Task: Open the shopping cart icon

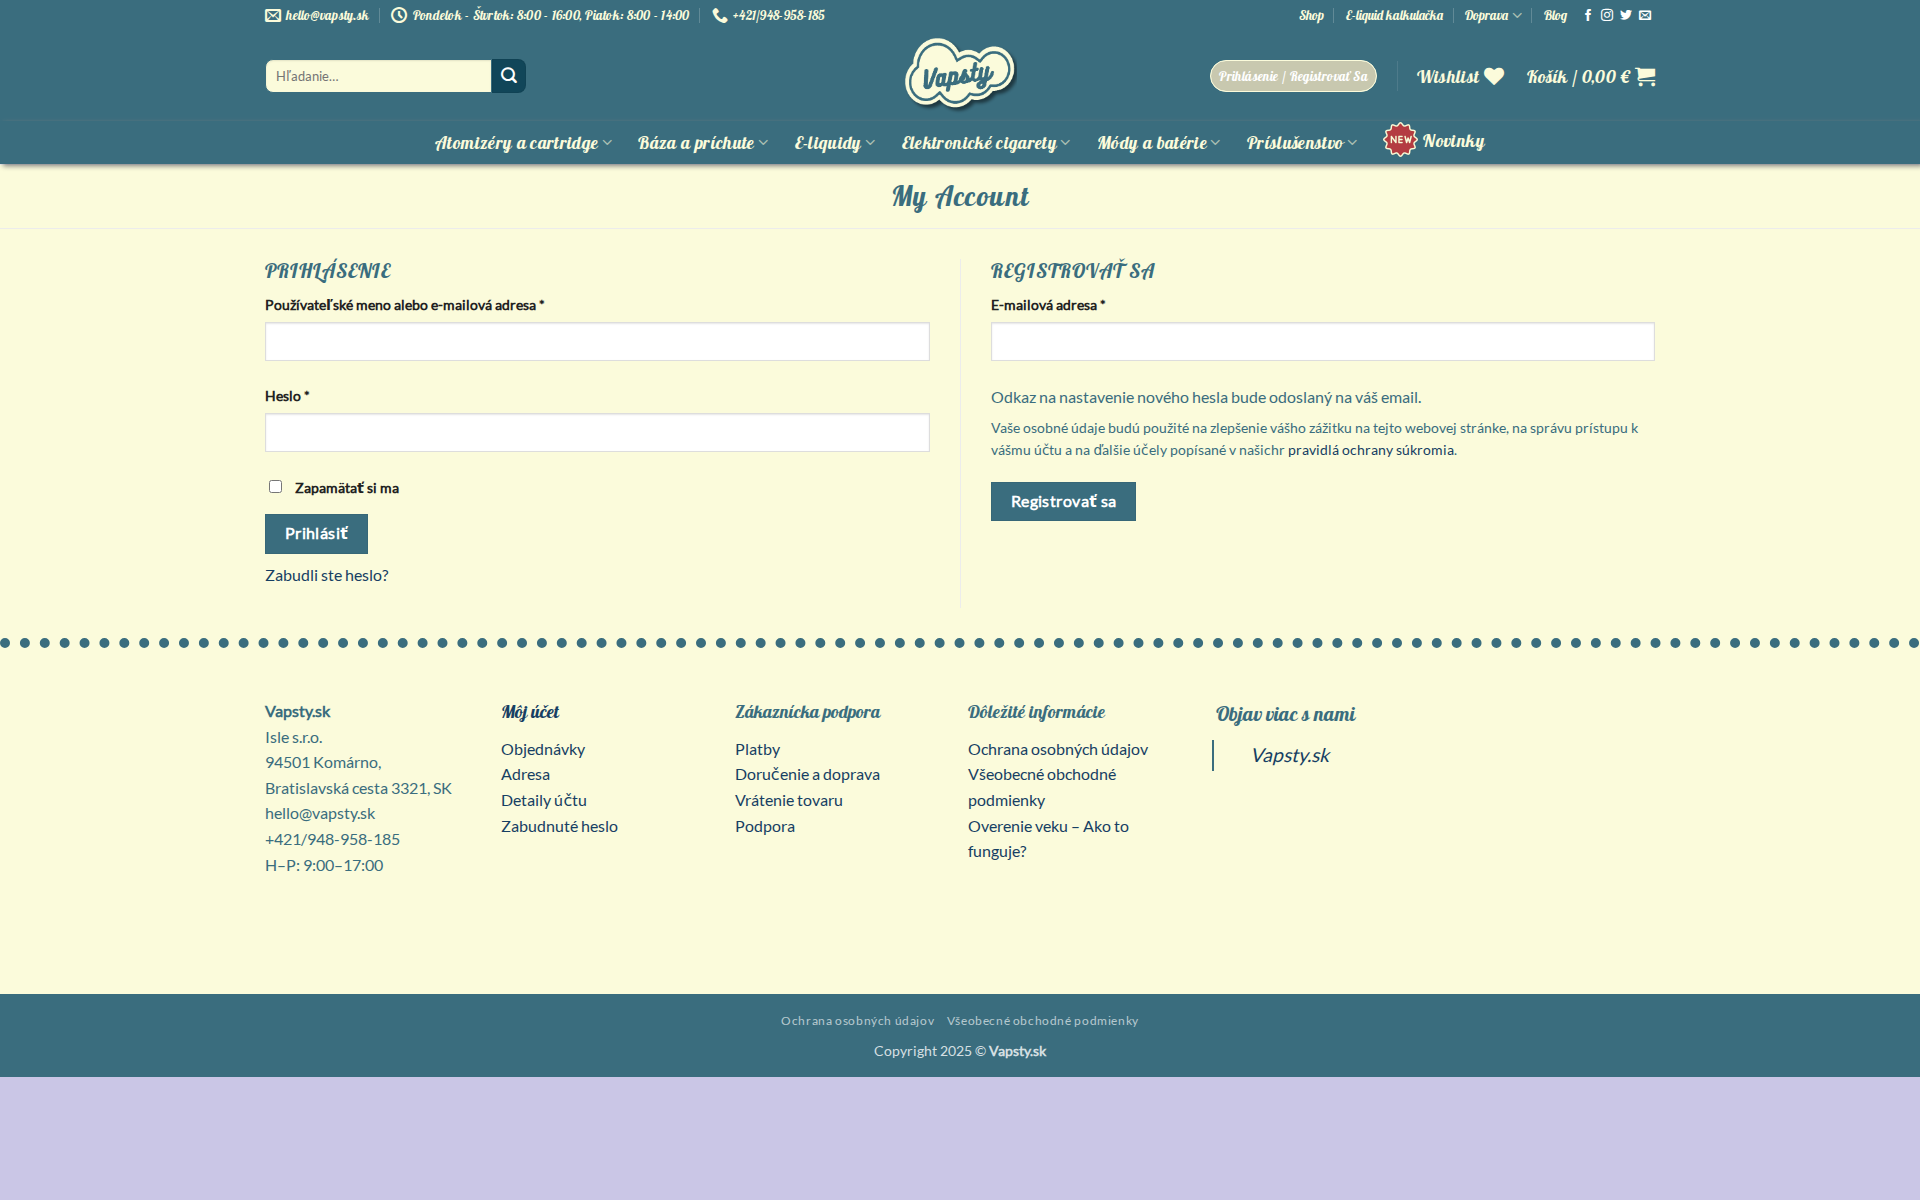Action: (1644, 76)
